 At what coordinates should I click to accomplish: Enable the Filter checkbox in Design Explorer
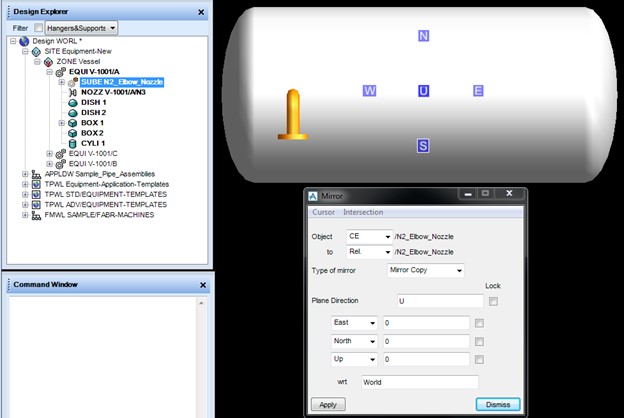coord(39,27)
